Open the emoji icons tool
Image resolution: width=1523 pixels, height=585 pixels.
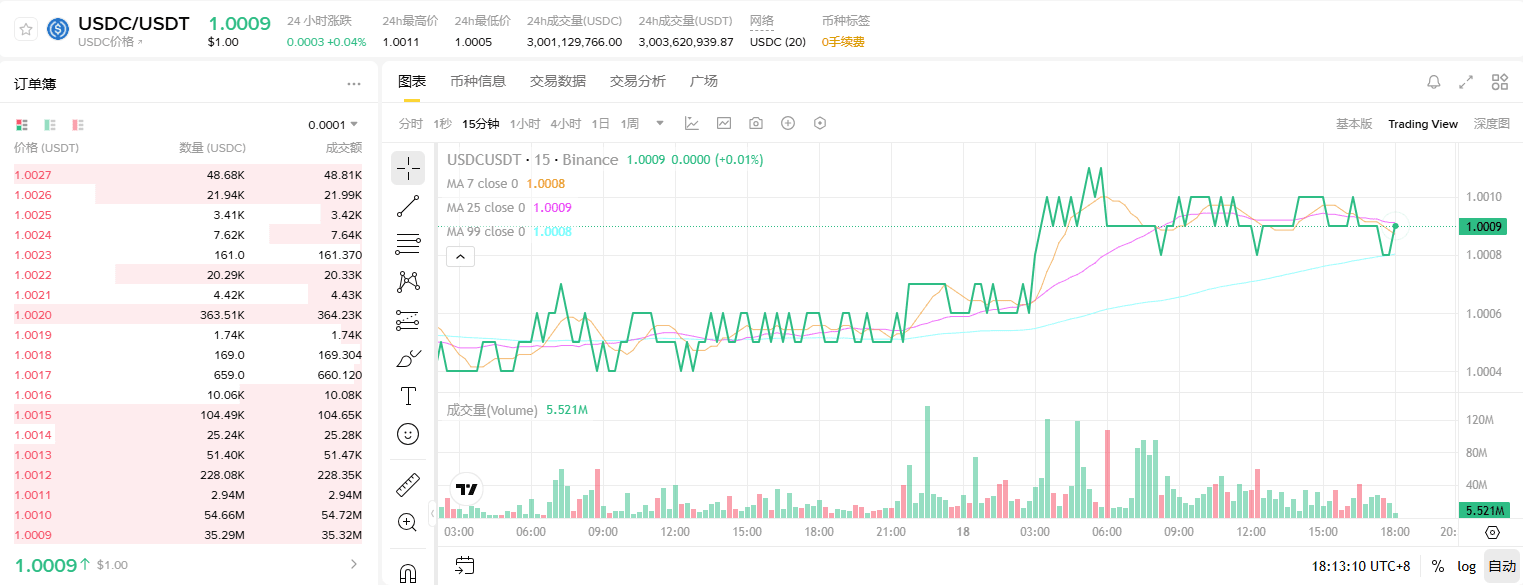point(408,434)
